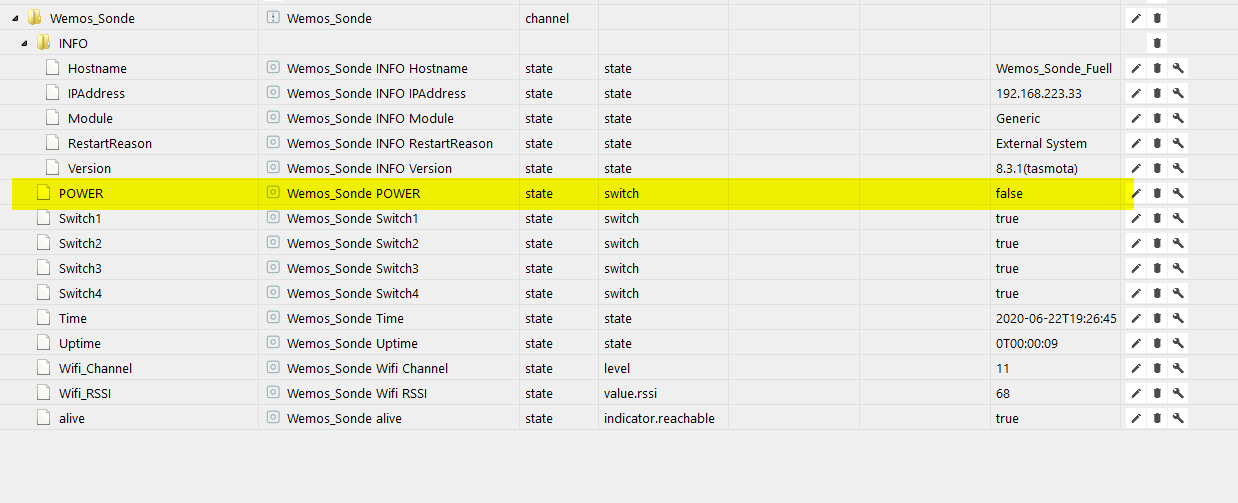Select the Wifi_Channel tree entry
1238x503 pixels.
pos(95,368)
